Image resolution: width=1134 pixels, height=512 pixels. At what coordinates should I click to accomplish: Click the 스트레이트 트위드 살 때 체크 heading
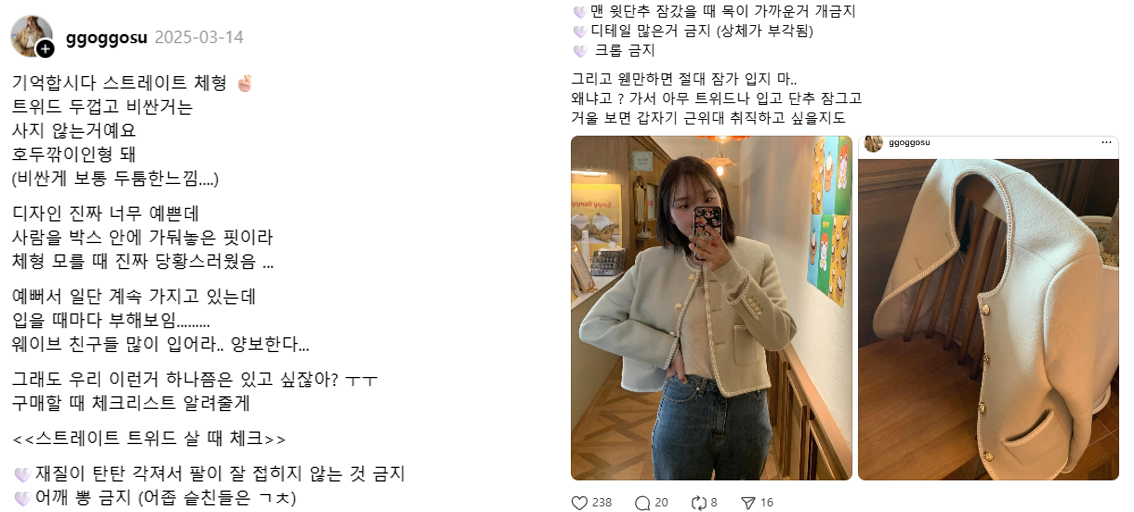150,439
